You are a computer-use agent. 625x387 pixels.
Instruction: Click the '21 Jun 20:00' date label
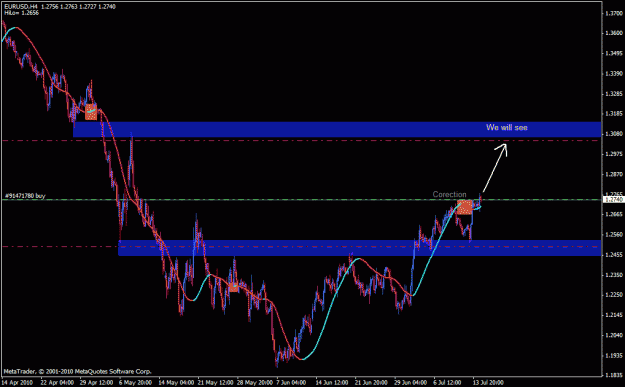(371, 383)
